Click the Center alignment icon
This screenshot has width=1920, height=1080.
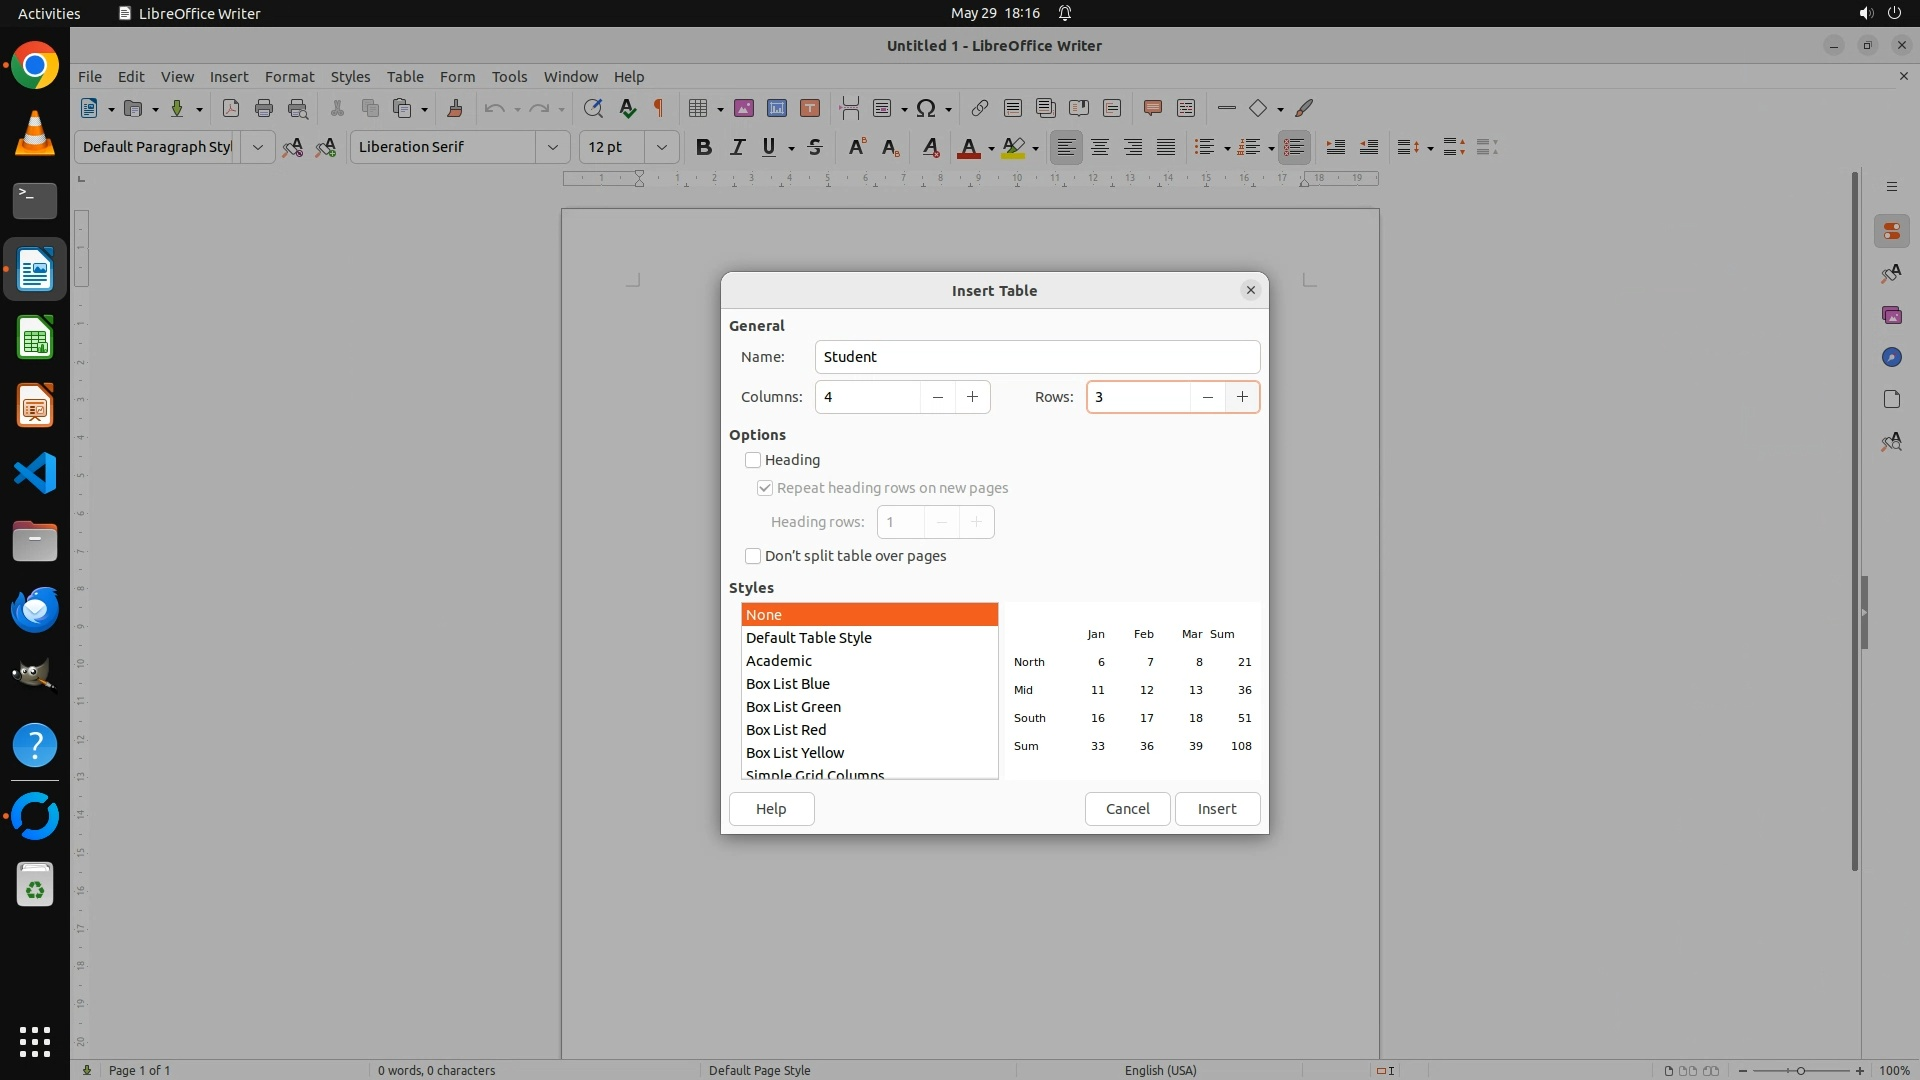(x=1100, y=147)
